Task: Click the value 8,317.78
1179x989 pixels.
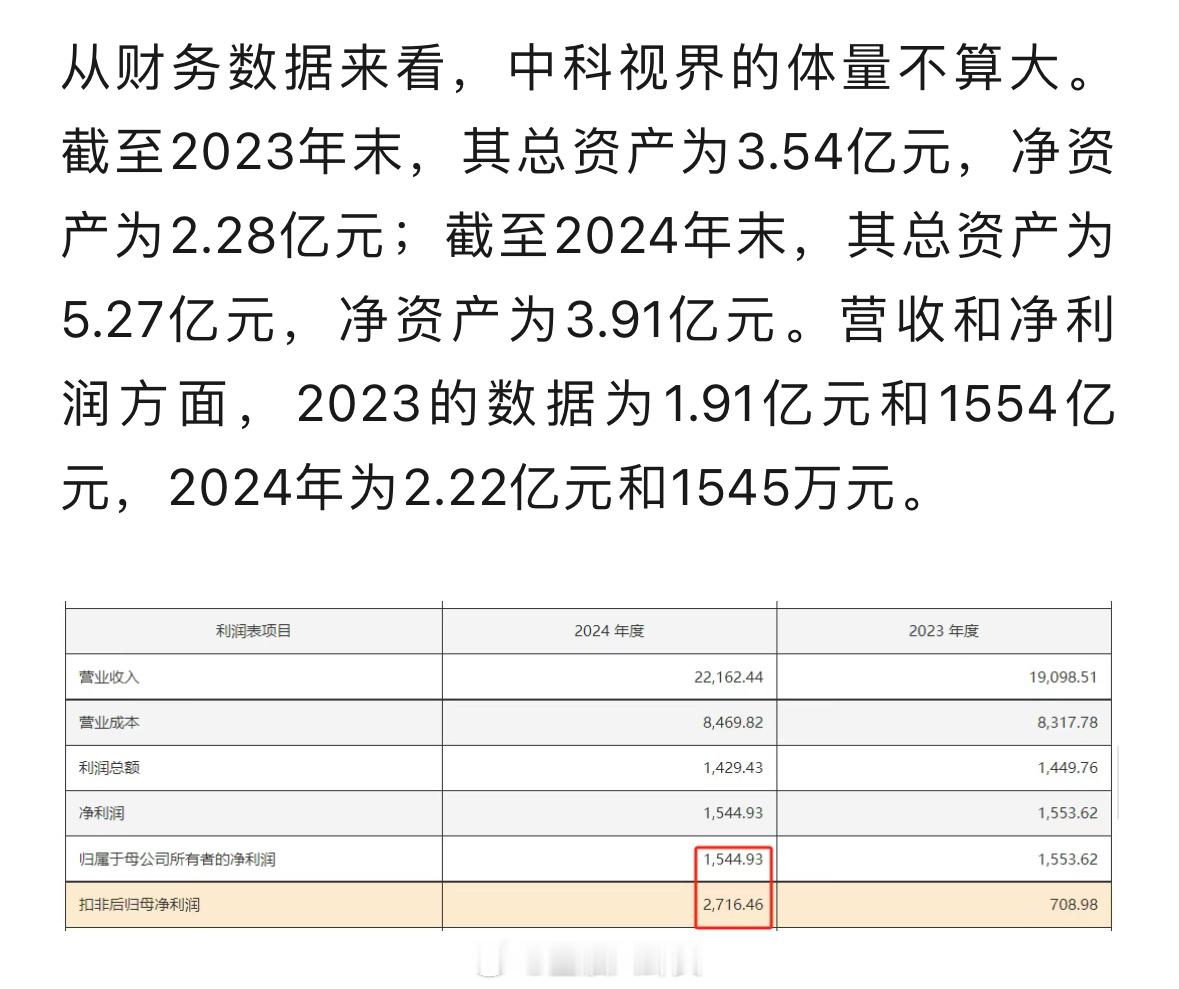Action: (x=1068, y=723)
